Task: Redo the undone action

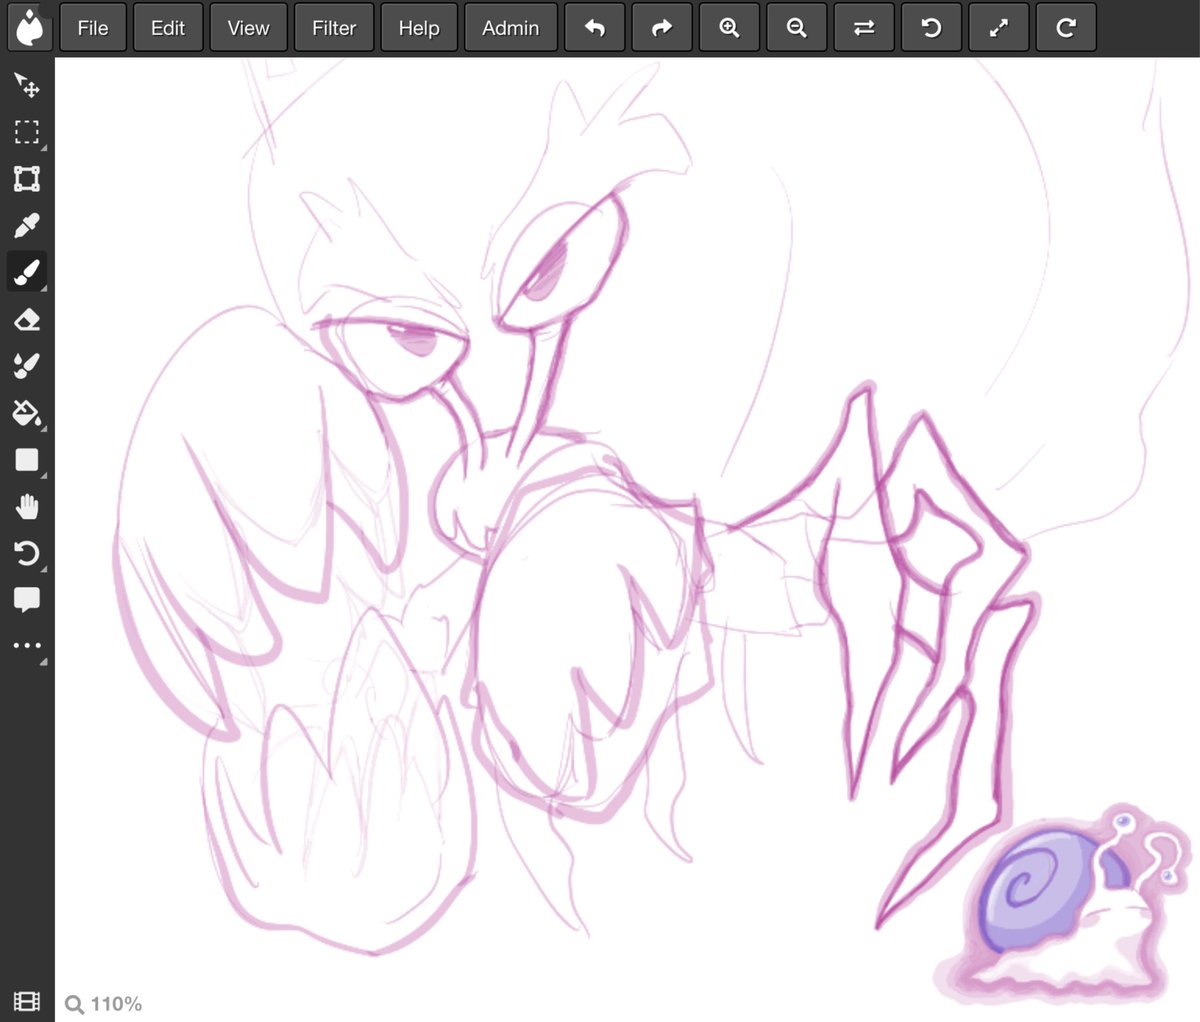Action: 662,28
